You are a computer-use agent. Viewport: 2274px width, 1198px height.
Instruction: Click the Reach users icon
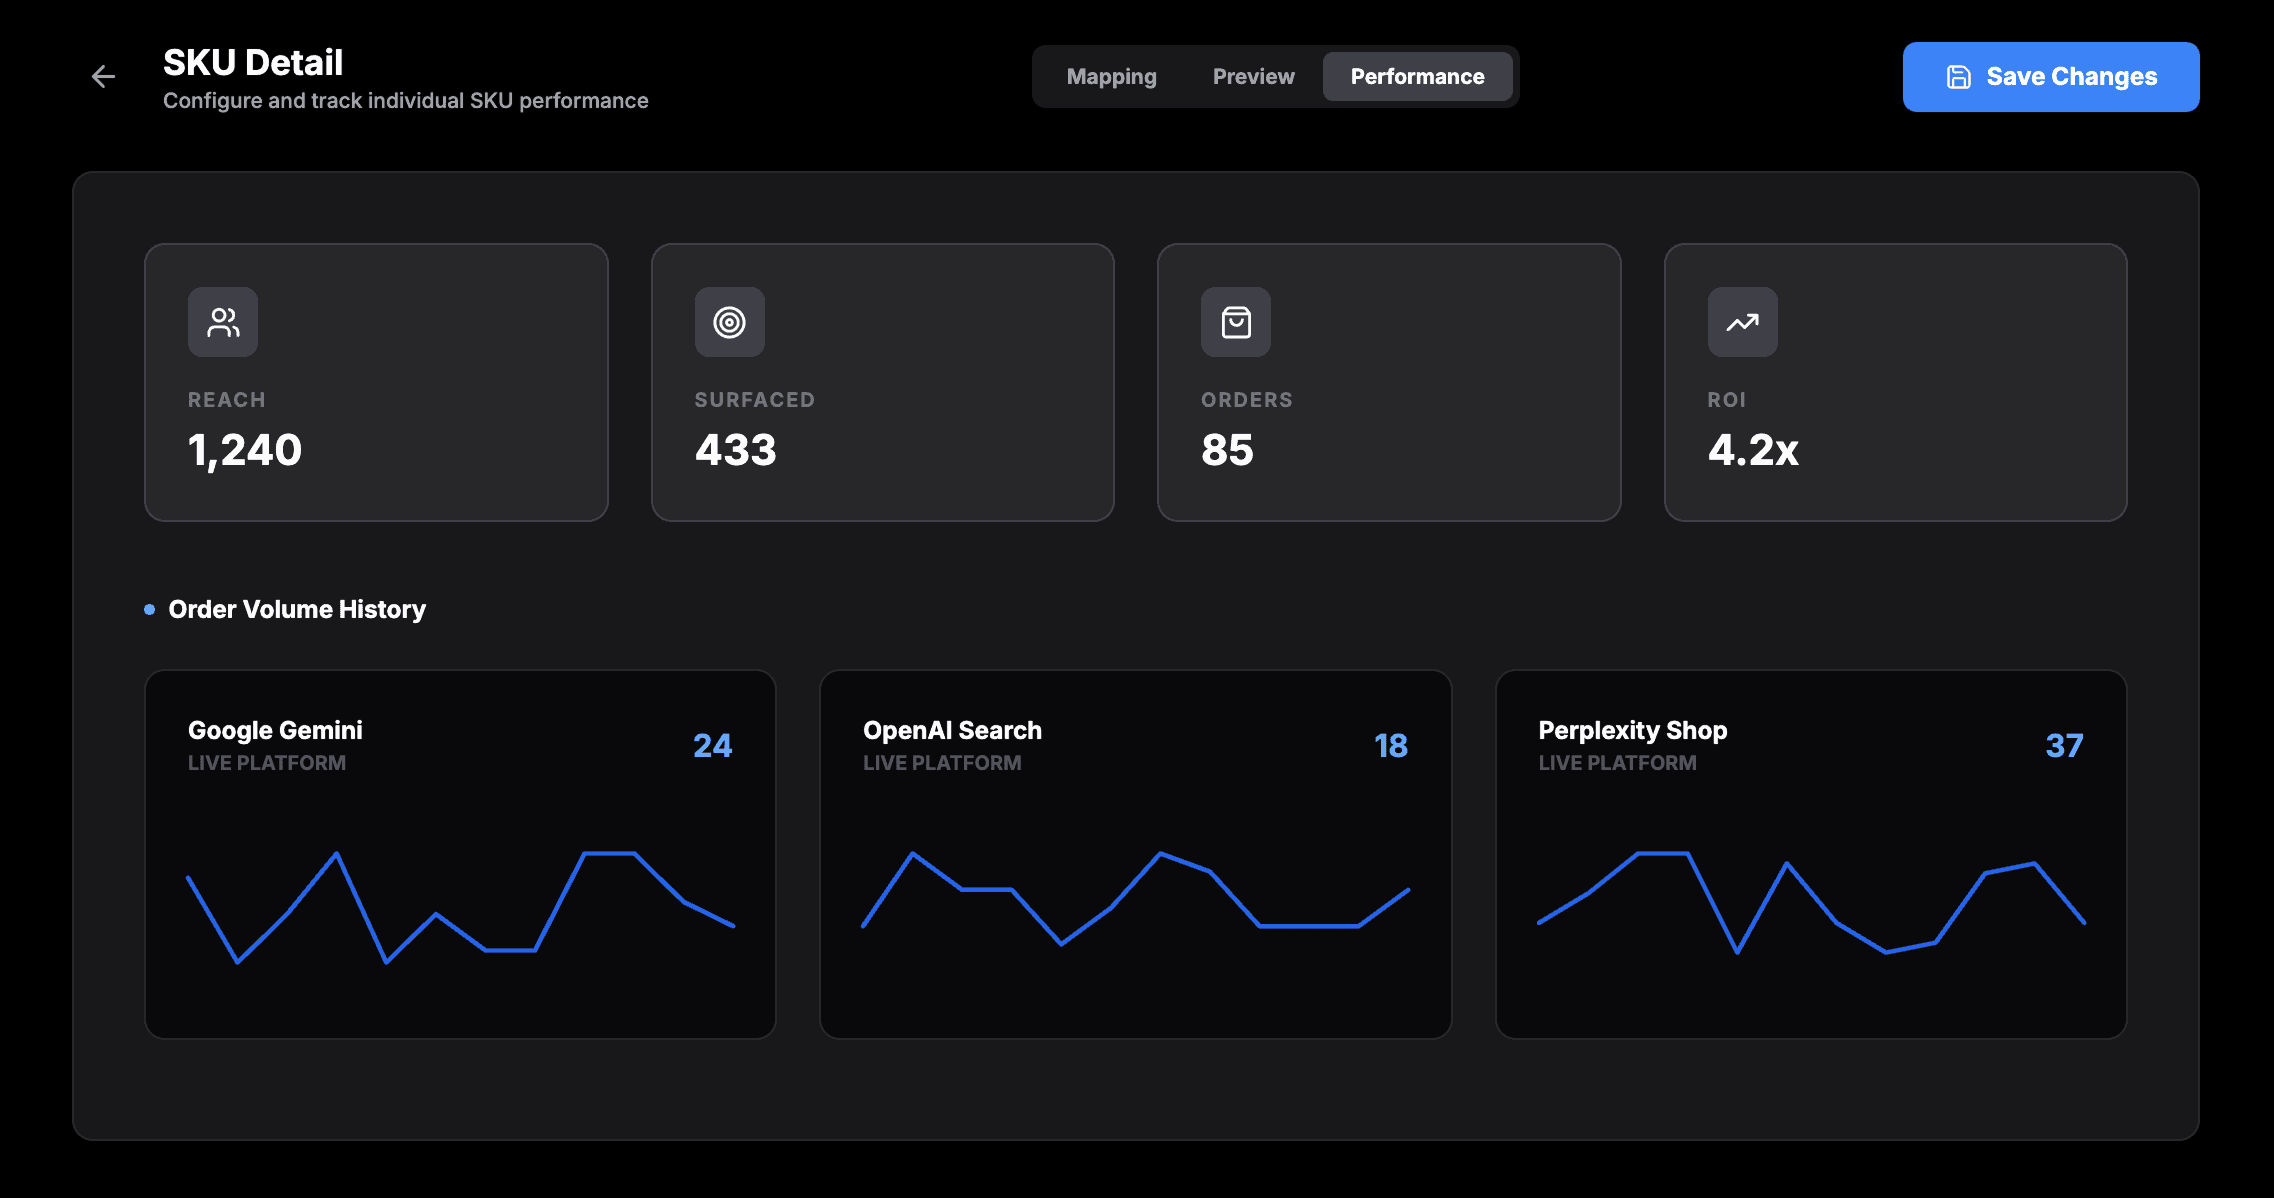[223, 322]
